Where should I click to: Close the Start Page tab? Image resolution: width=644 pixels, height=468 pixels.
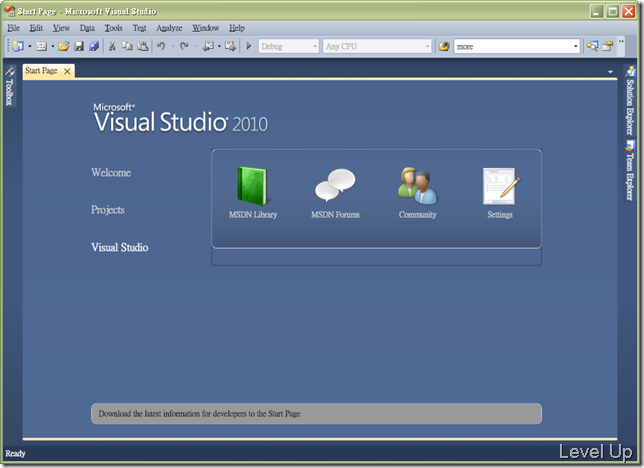click(x=67, y=71)
